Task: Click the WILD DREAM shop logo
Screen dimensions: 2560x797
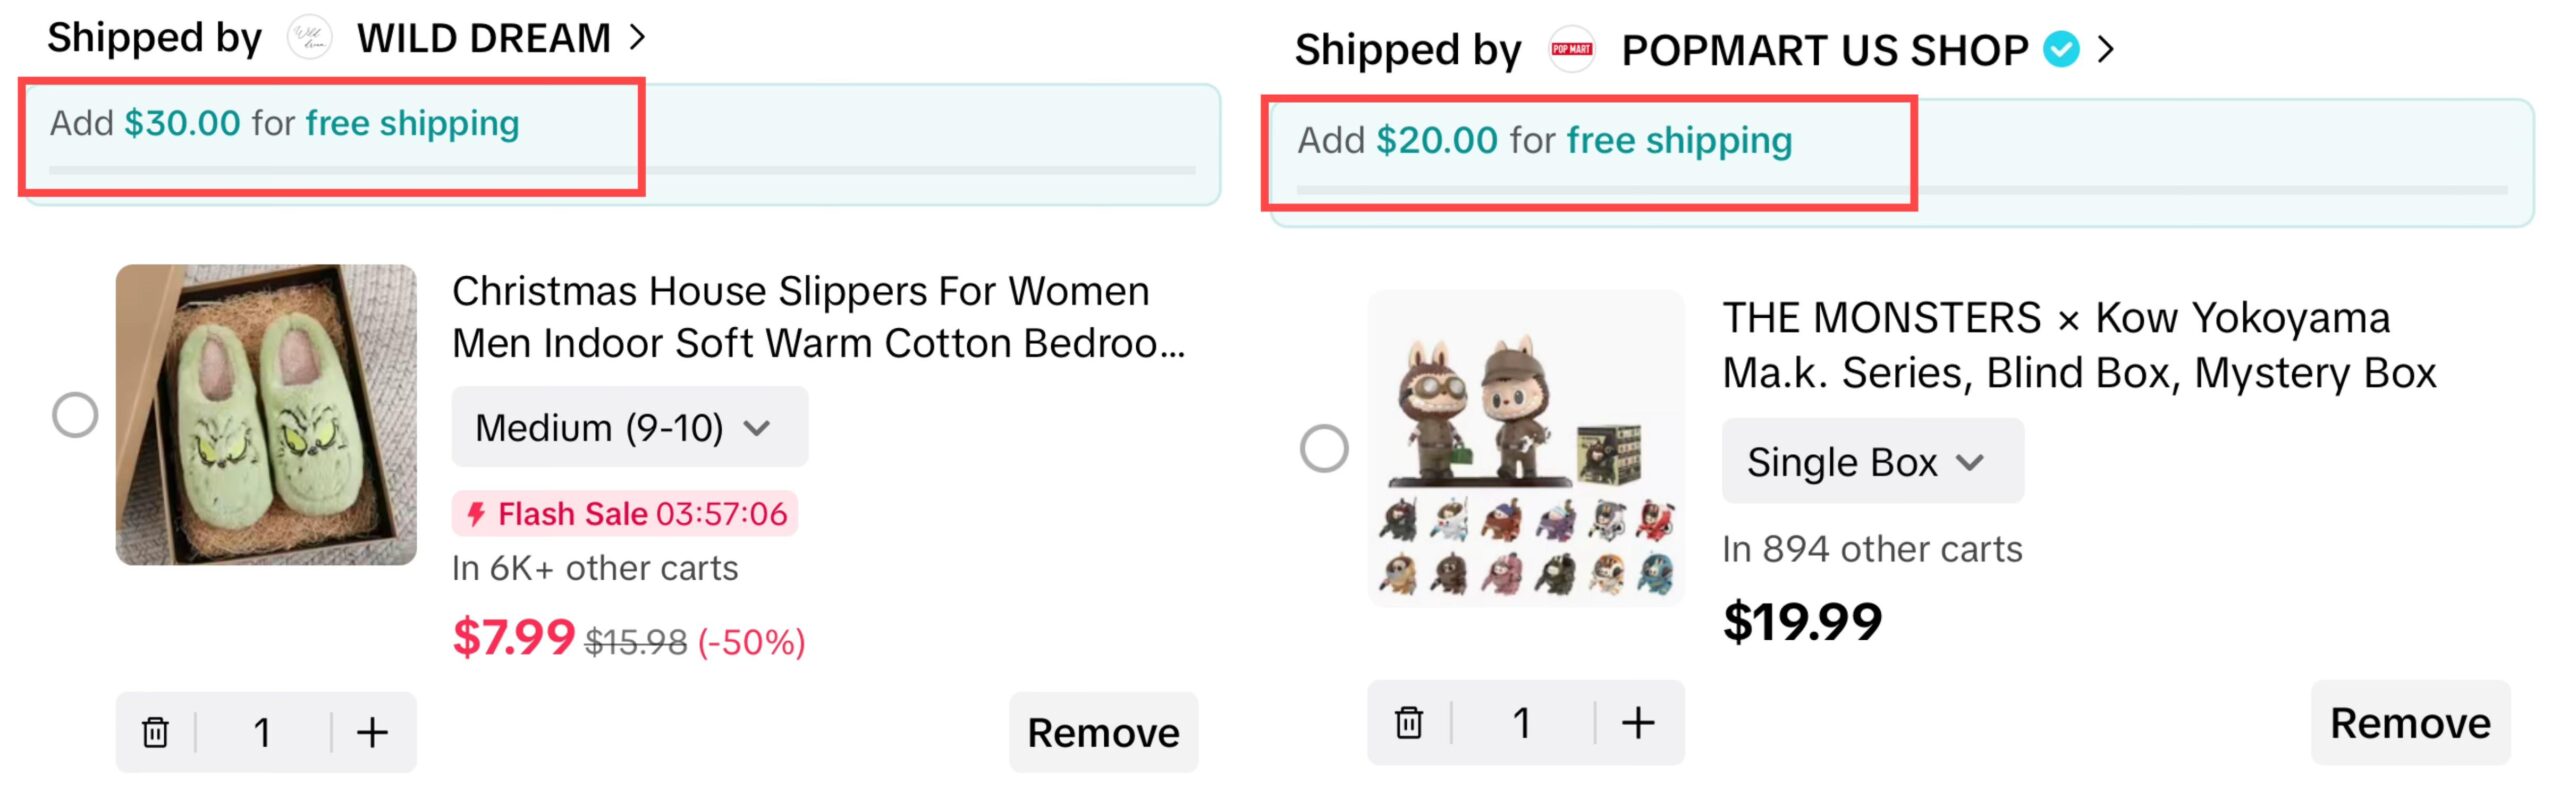Action: click(310, 39)
